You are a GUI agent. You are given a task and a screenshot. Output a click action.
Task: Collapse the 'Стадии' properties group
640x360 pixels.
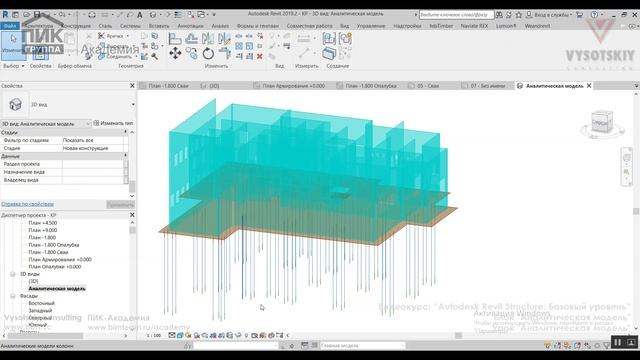[125, 132]
